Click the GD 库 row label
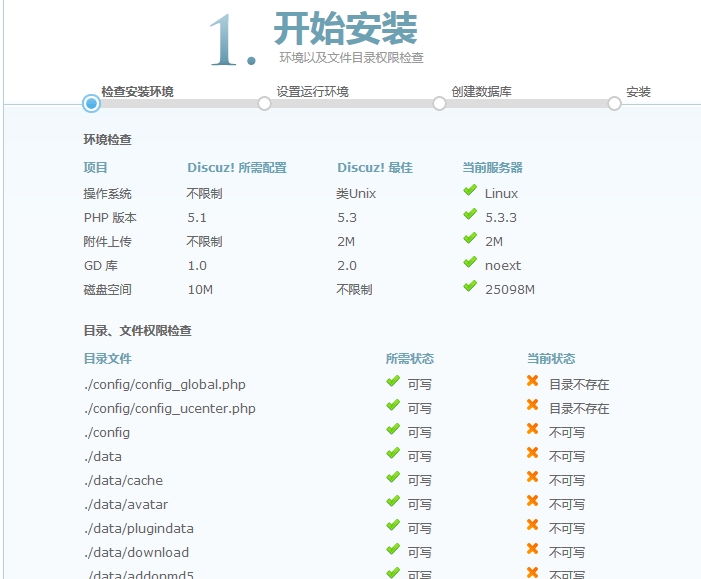The width and height of the screenshot is (701, 579). click(x=101, y=266)
